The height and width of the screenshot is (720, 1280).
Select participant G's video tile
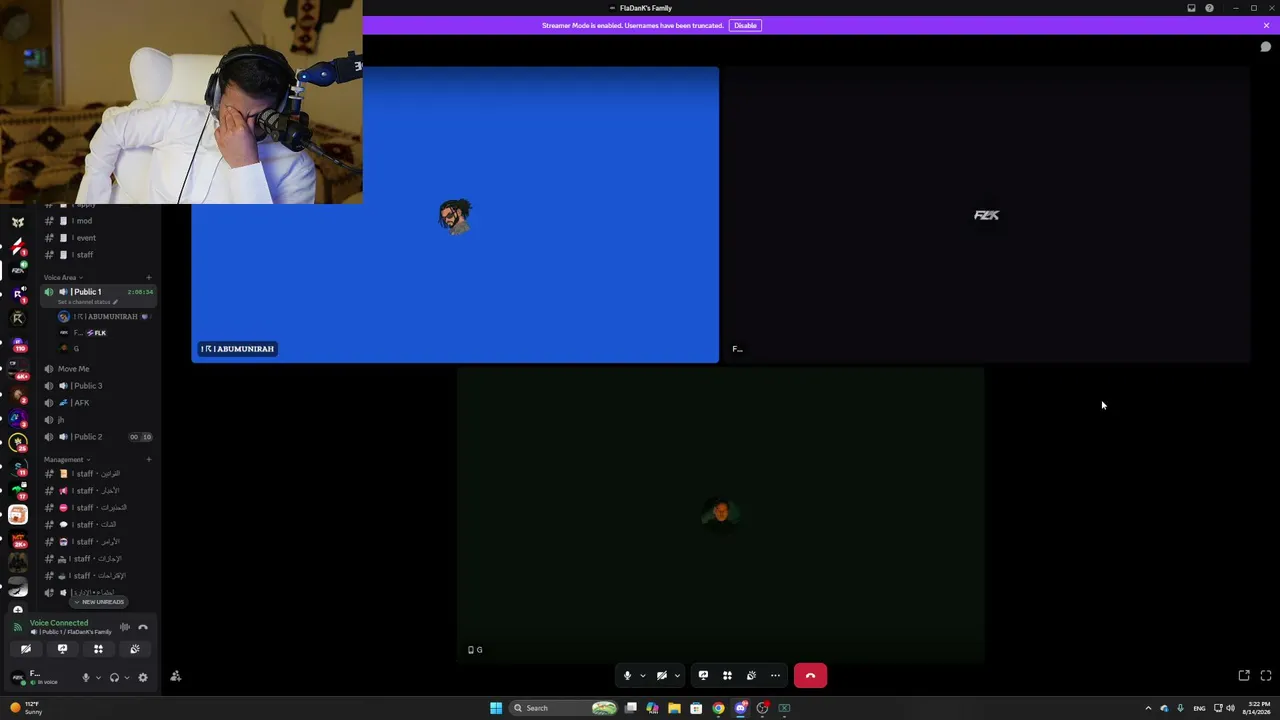pos(721,515)
